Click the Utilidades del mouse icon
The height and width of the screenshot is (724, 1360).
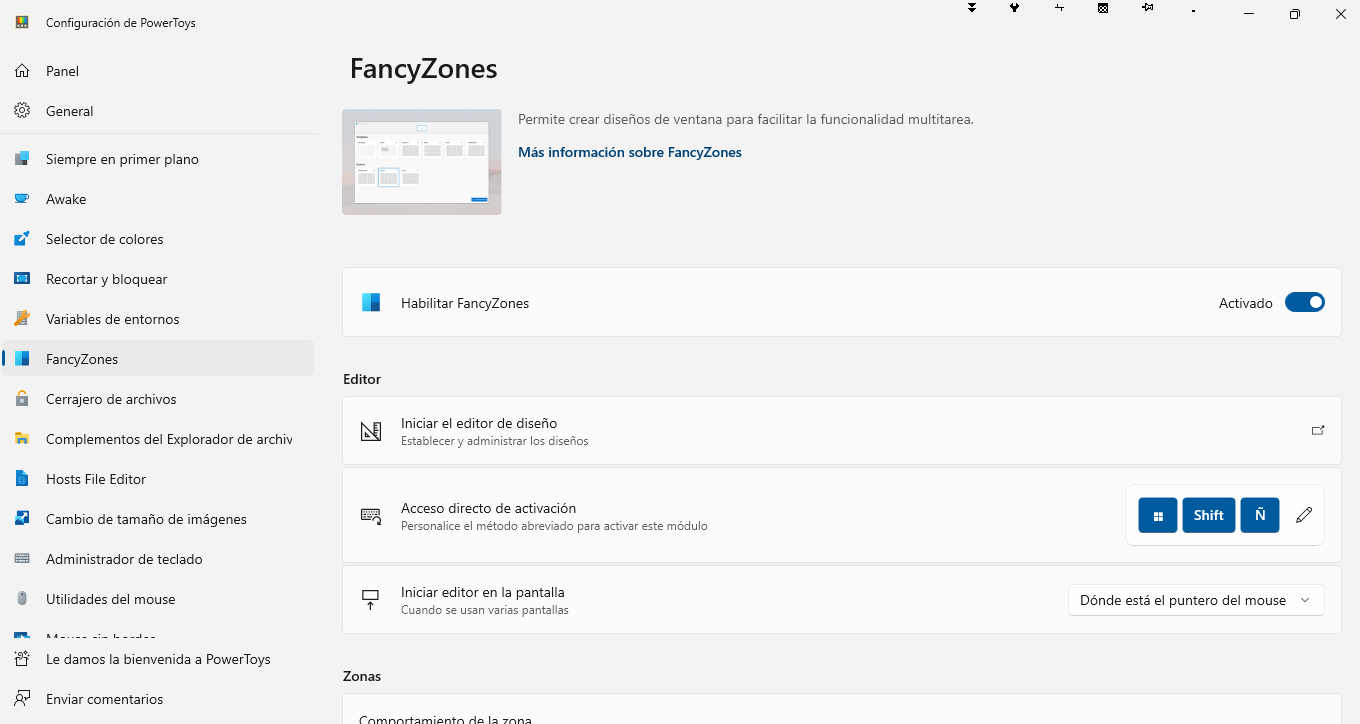click(22, 599)
